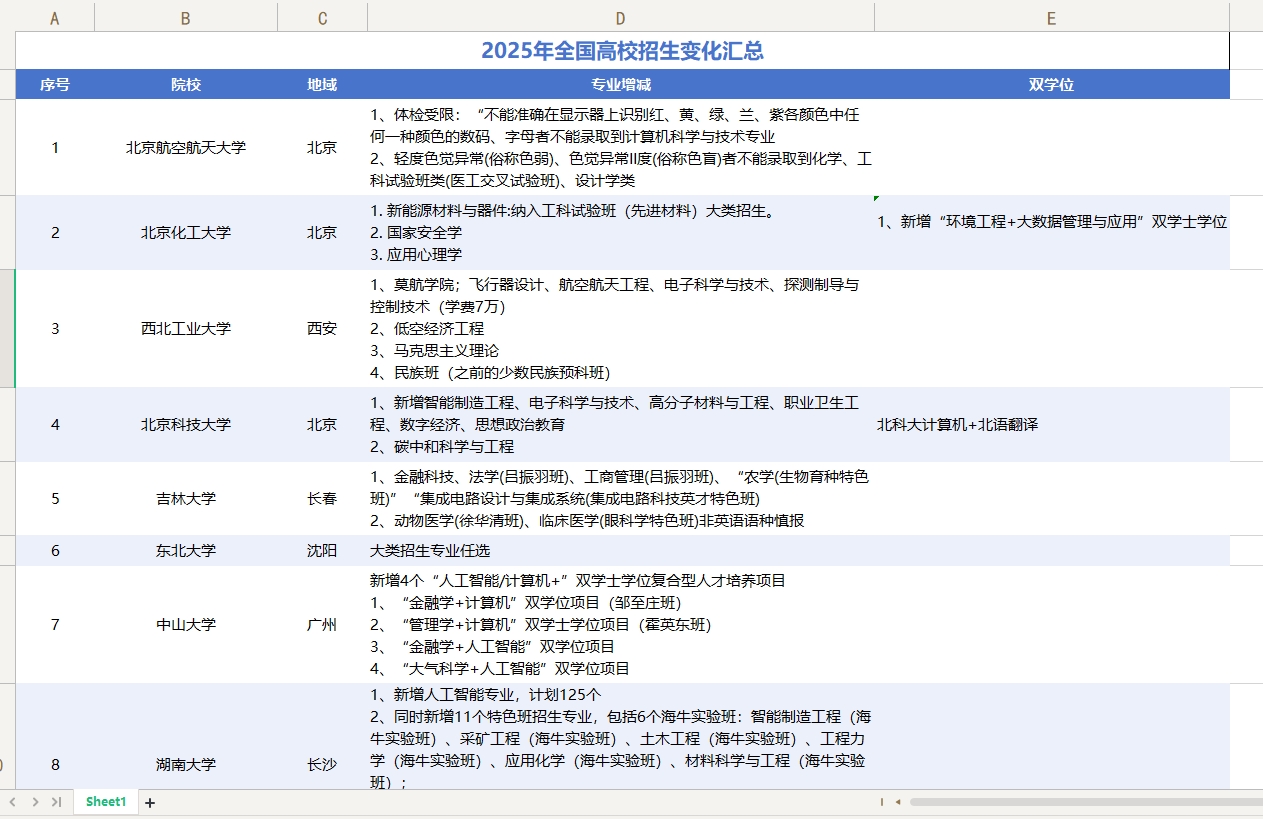Viewport: 1263px width, 819px height.
Task: Select the 中山大学 cell
Action: coord(185,624)
